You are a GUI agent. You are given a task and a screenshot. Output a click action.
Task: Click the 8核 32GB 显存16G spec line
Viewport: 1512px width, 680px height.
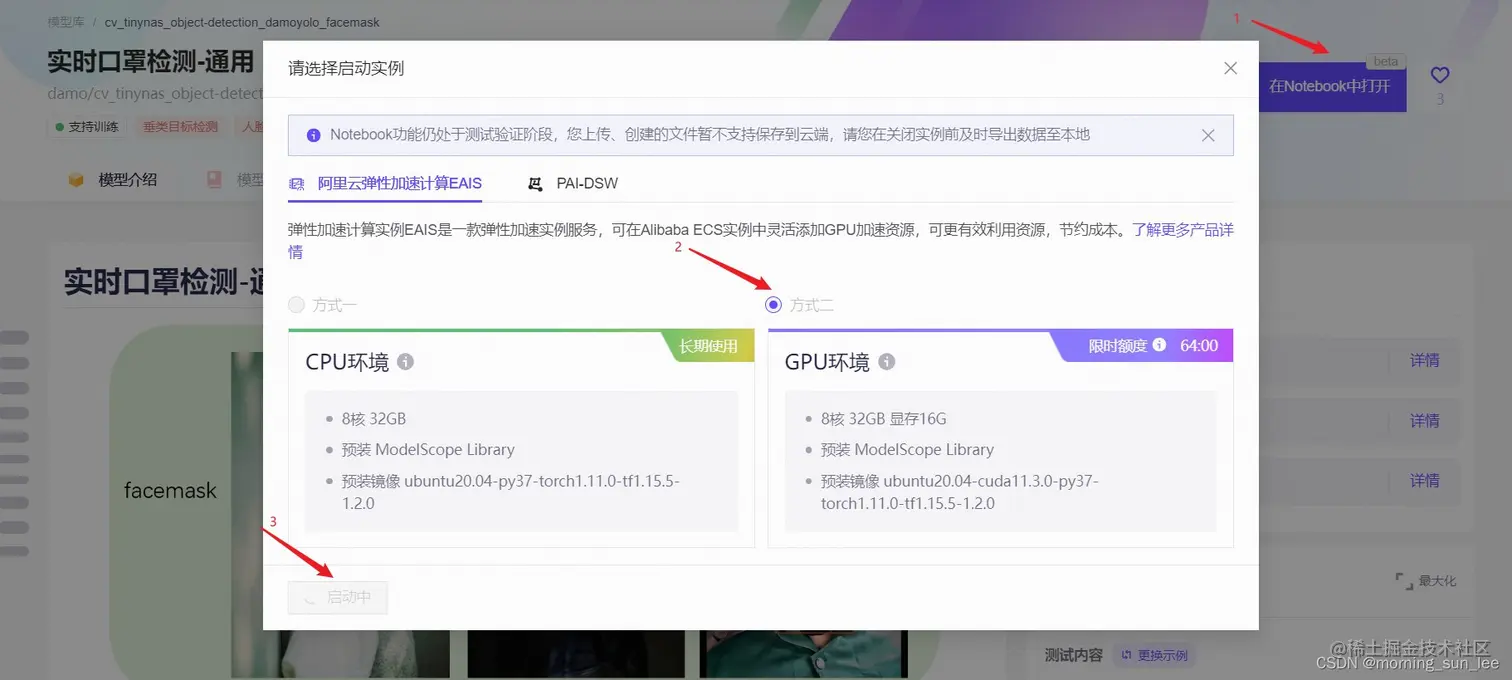click(883, 418)
